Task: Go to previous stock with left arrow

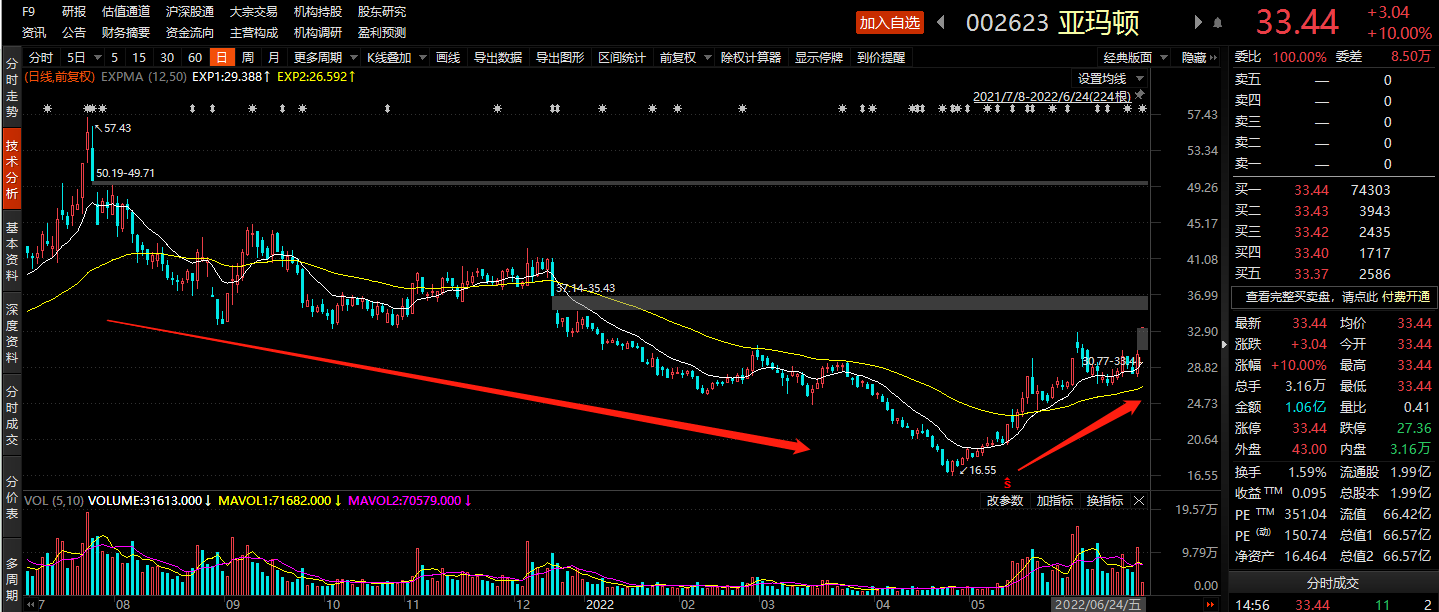Action: 942,22
